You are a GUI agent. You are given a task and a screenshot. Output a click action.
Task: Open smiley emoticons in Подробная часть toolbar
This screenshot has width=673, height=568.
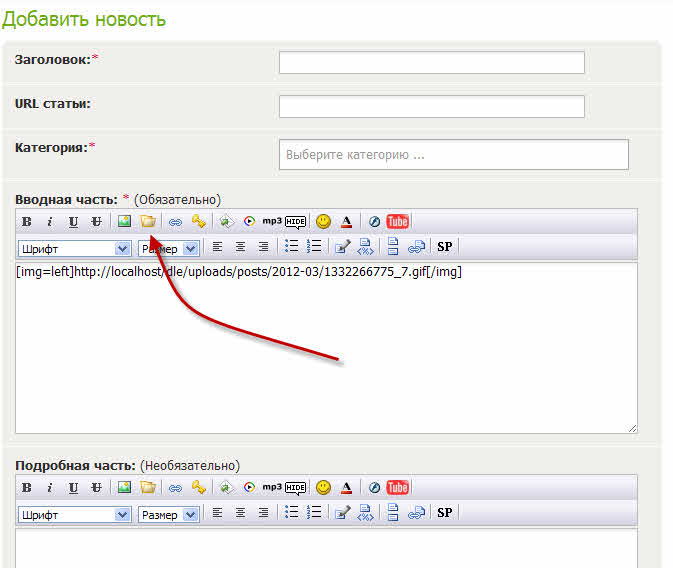tap(323, 488)
